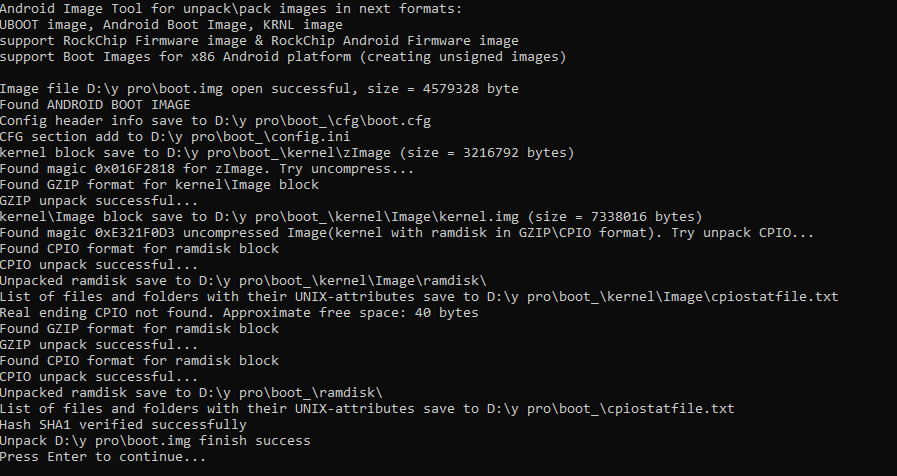Click the "Found magic 0x016F2818" line

coord(207,168)
